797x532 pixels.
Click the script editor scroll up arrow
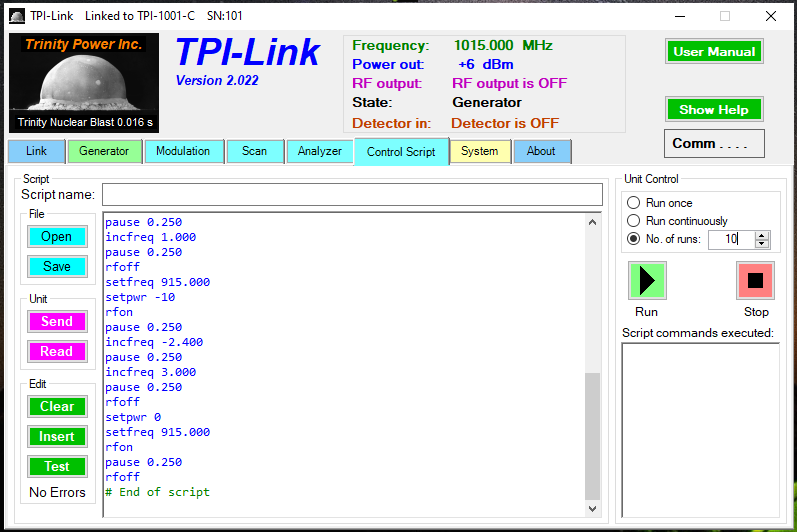click(592, 222)
